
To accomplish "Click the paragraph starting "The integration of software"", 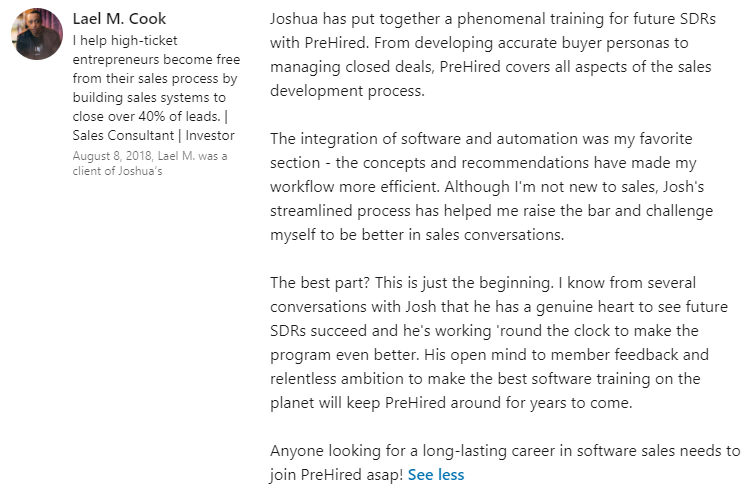I will tap(480, 138).
